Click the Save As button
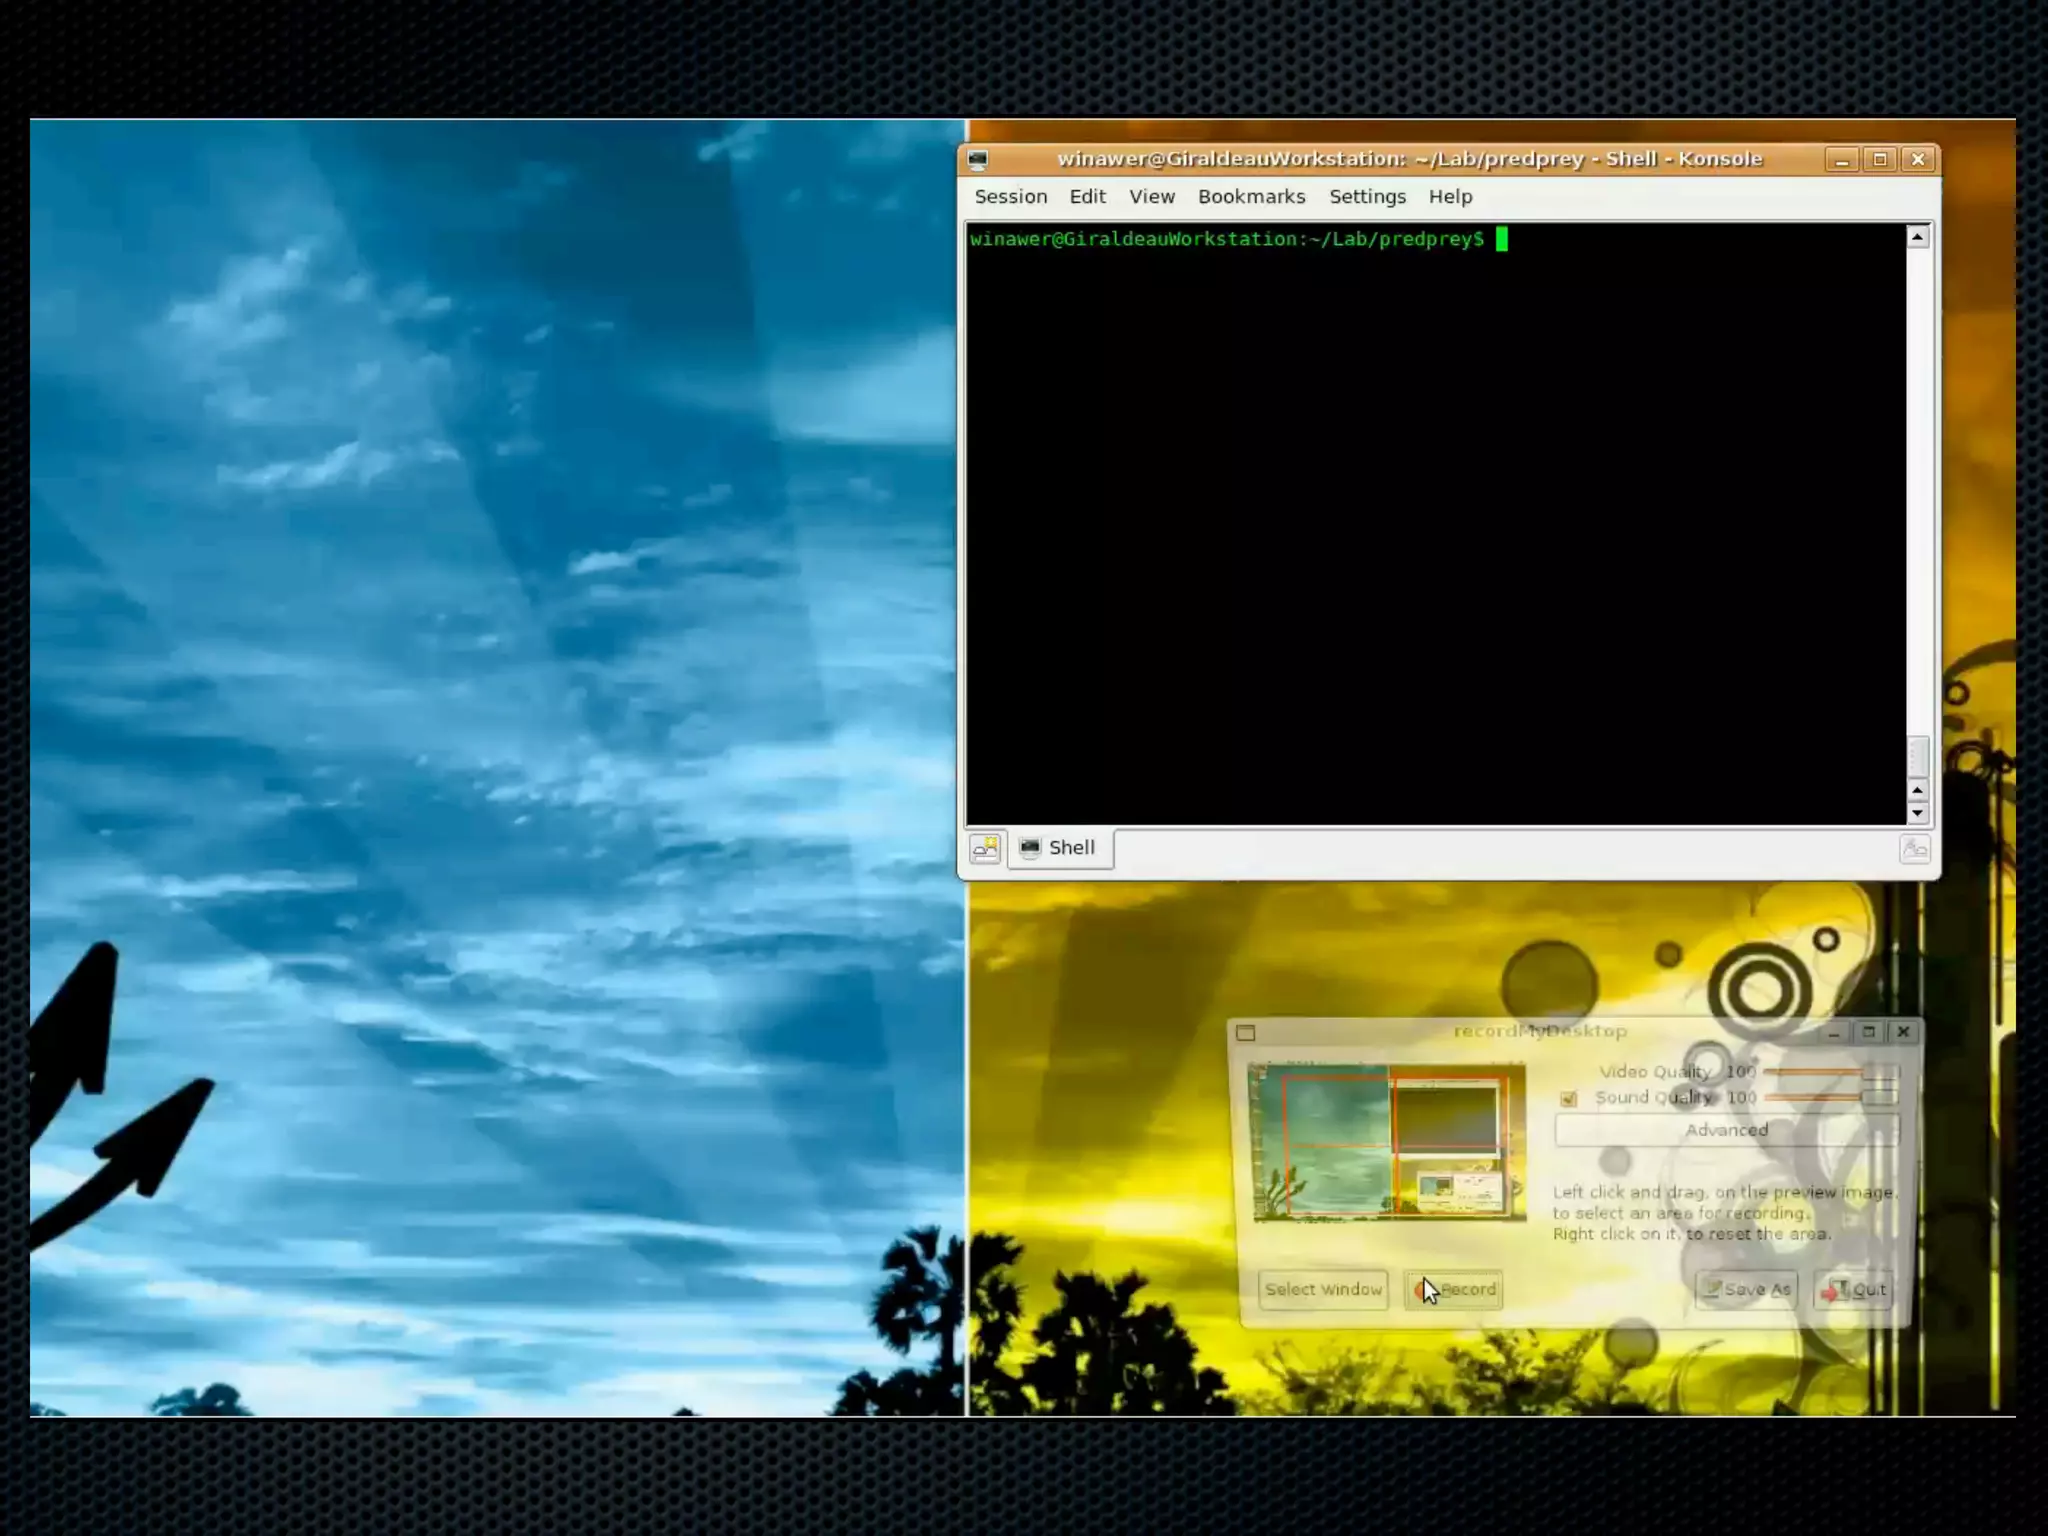 click(x=1746, y=1290)
